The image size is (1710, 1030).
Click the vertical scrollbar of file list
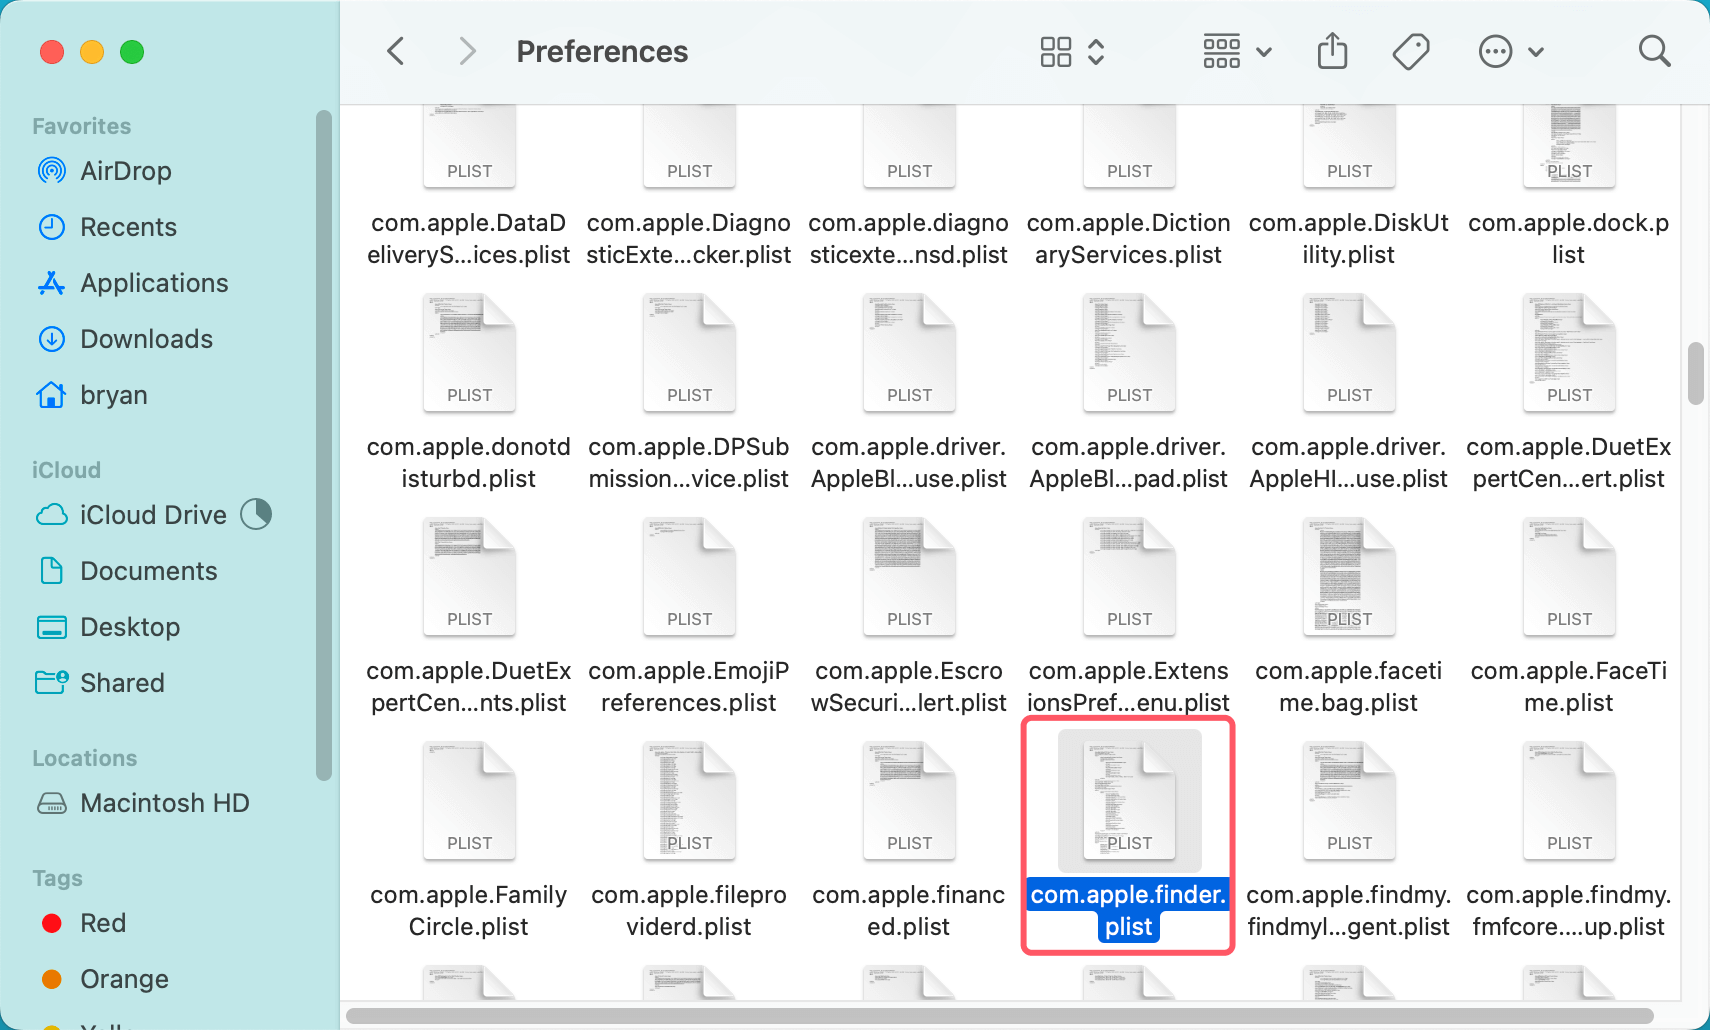(1695, 374)
